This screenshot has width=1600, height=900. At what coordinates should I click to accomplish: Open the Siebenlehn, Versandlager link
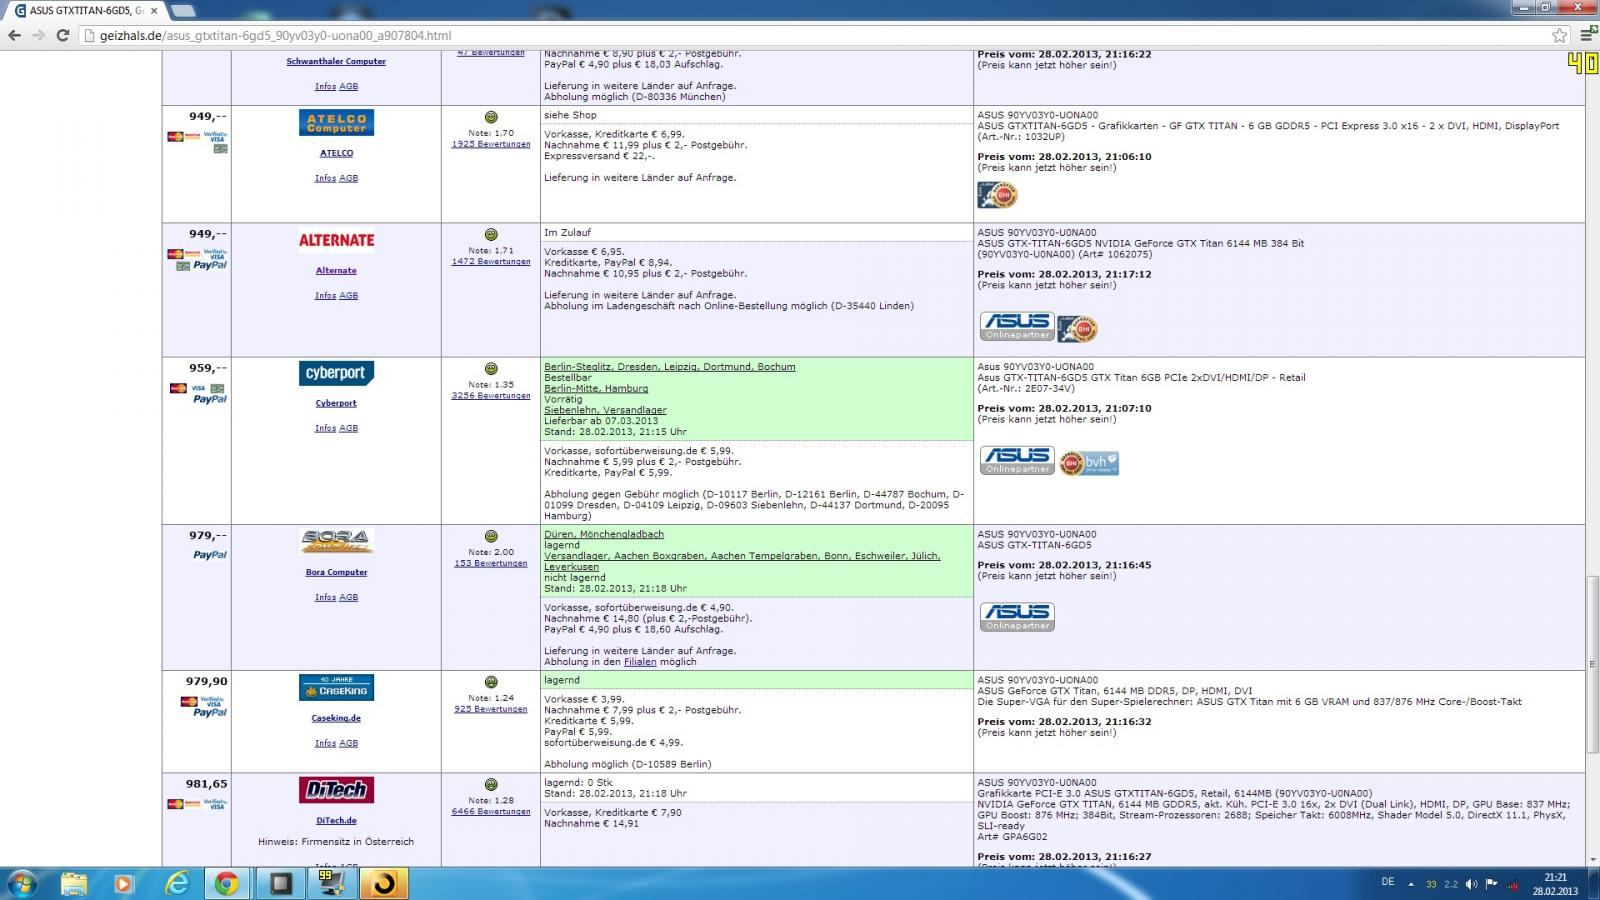(x=605, y=410)
